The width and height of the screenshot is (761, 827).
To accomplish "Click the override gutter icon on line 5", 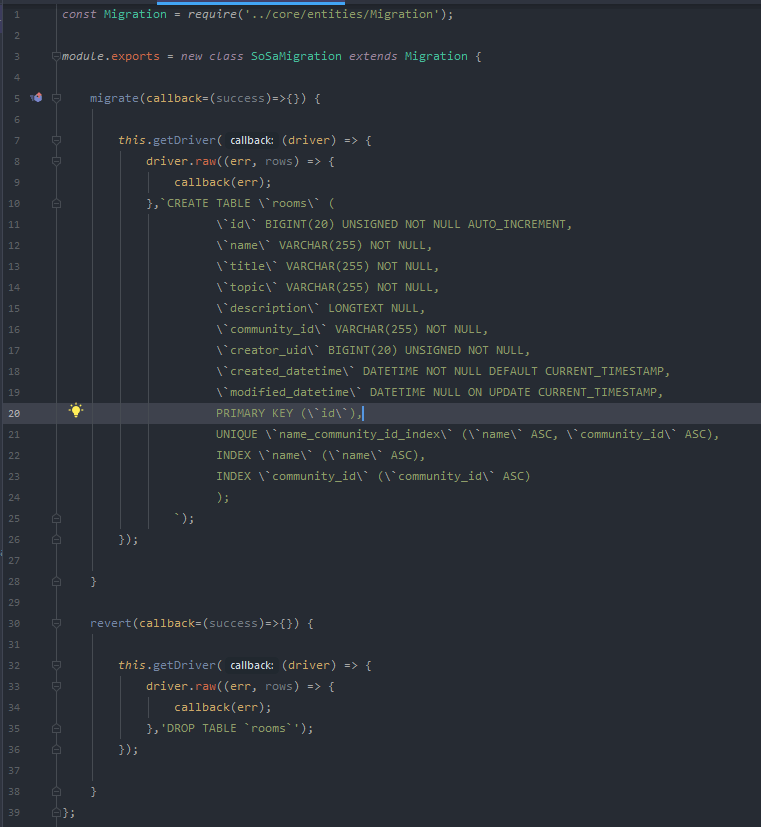I will [x=36, y=98].
